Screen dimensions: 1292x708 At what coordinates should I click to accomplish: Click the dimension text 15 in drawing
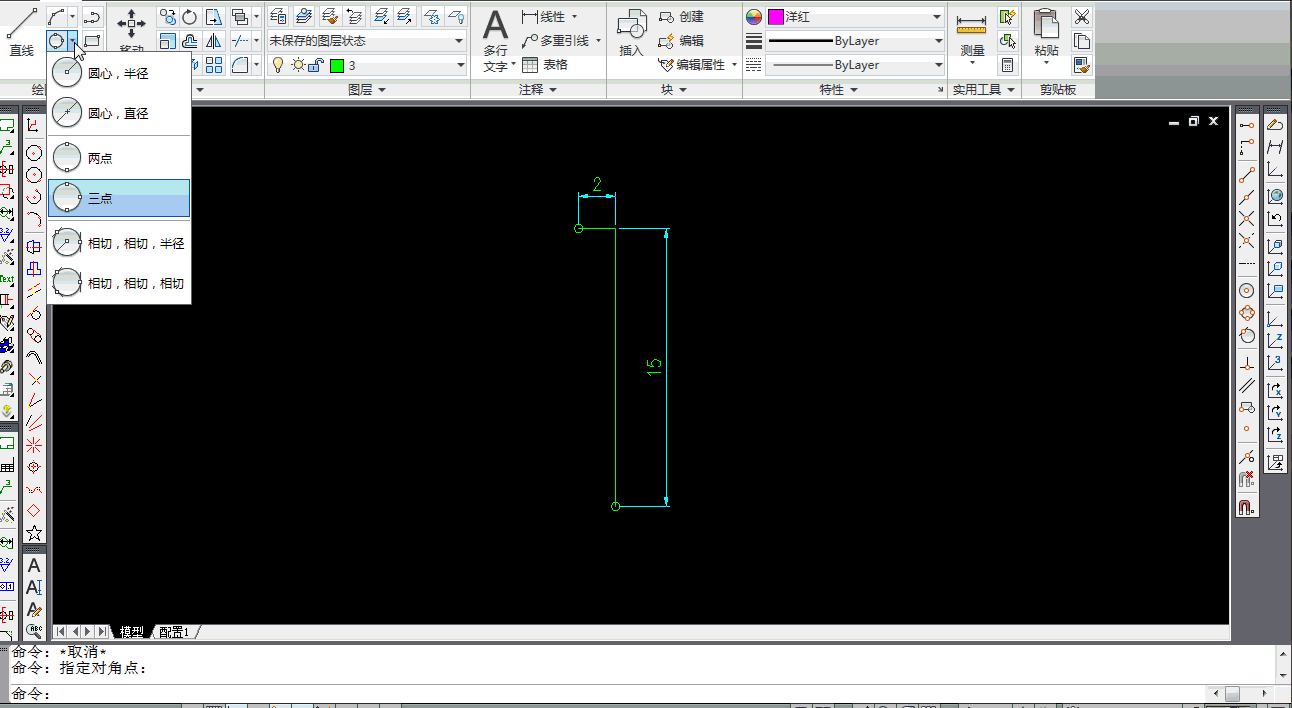pos(654,367)
